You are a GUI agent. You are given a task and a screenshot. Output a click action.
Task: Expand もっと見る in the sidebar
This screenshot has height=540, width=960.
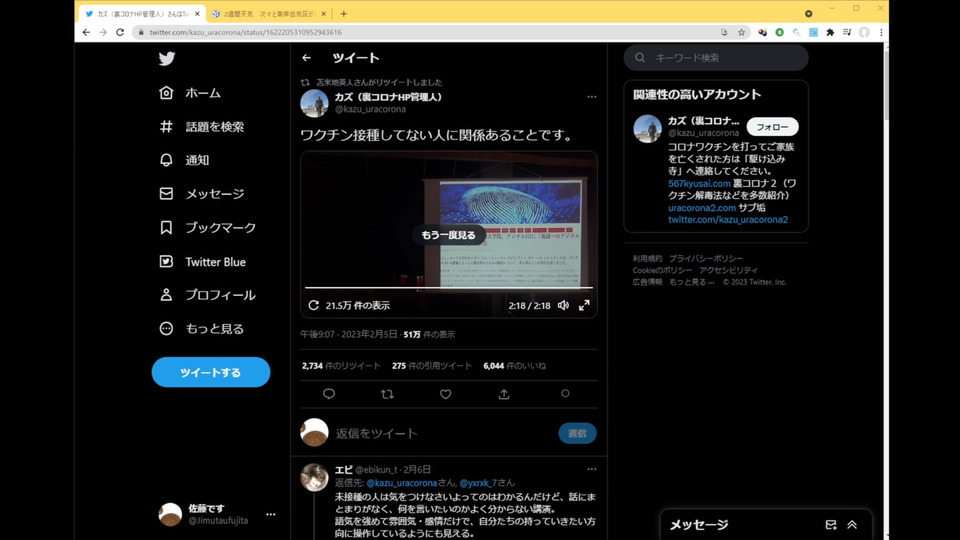(201, 329)
